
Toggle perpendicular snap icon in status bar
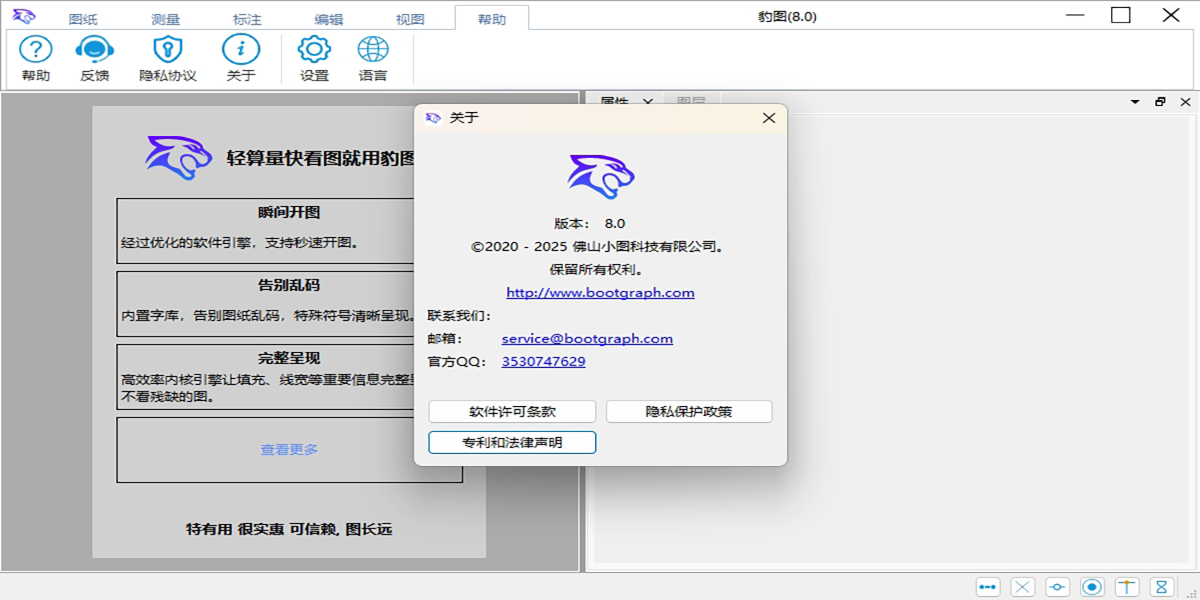1127,587
